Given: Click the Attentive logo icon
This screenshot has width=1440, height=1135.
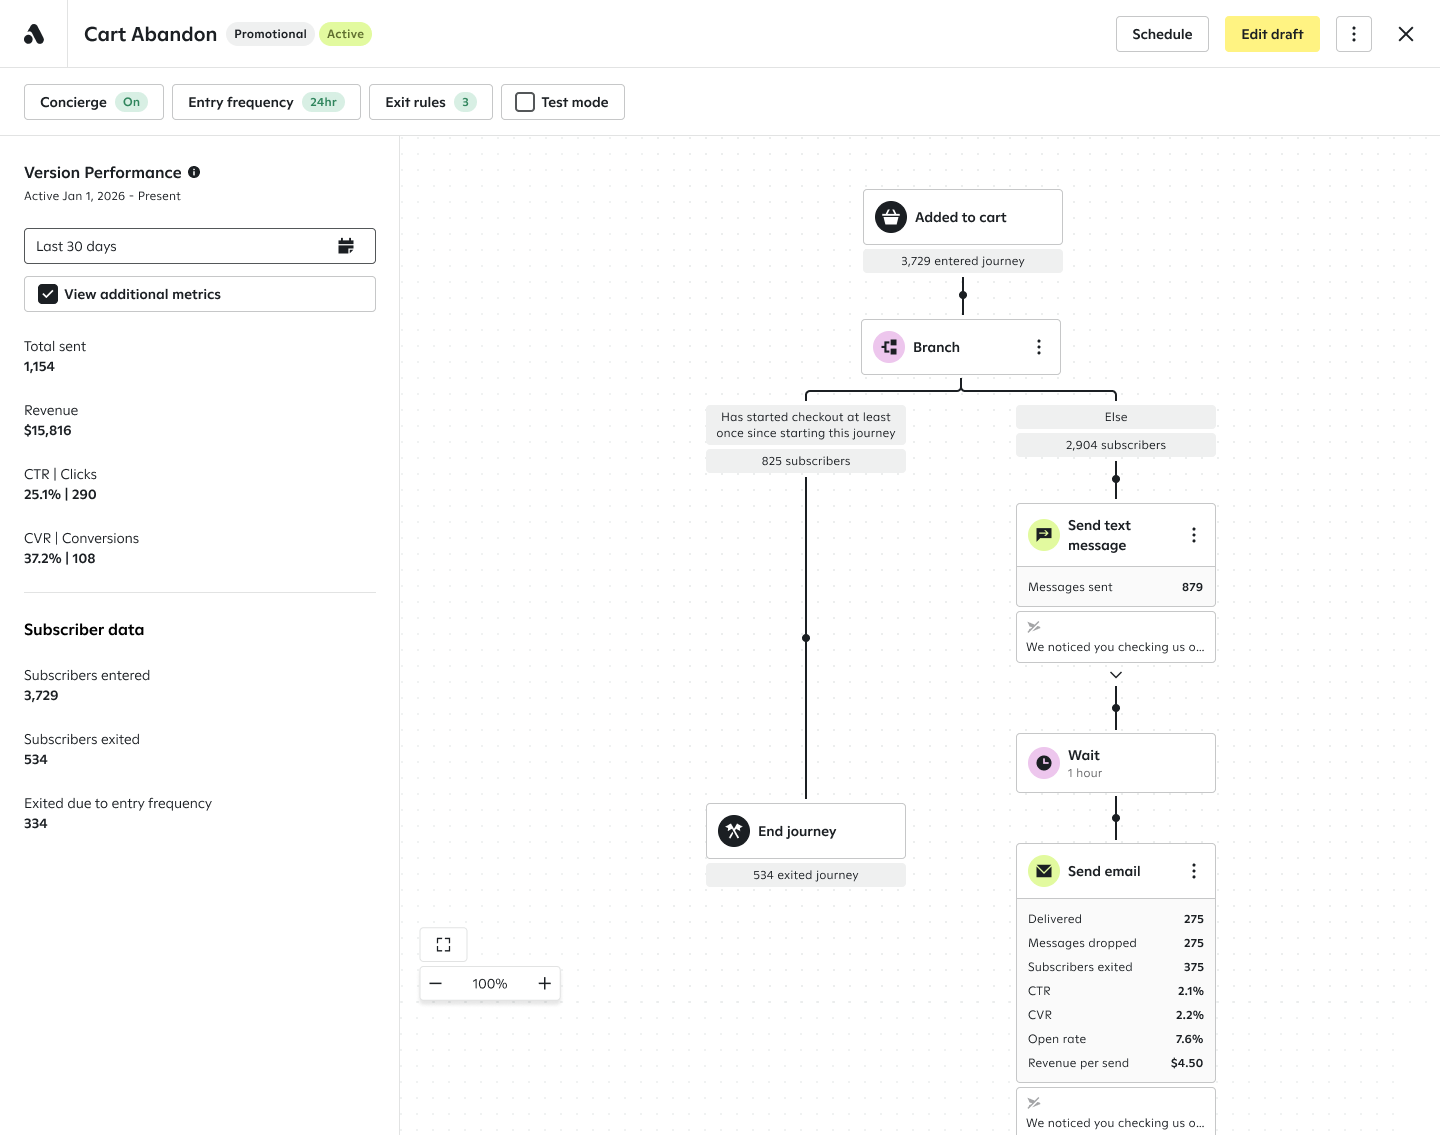Looking at the screenshot, I should point(34,34).
